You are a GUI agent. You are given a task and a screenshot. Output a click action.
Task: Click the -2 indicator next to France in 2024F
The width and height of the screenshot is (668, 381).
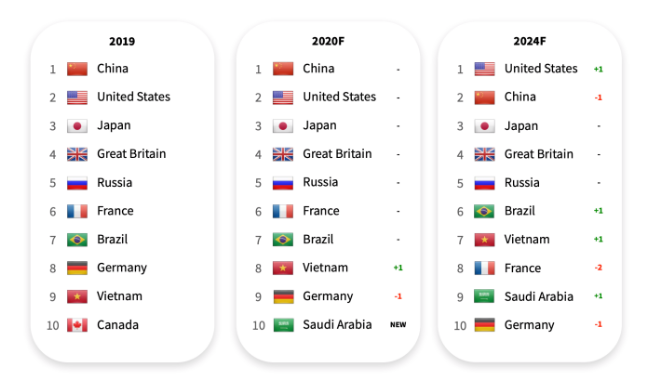click(x=598, y=268)
